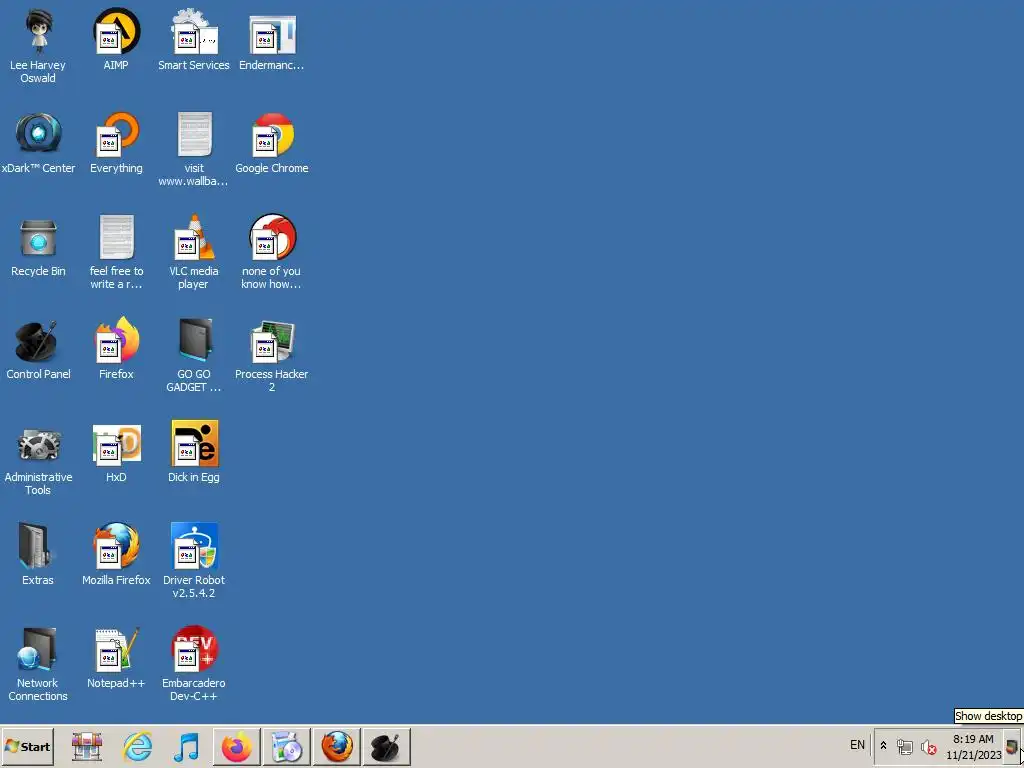
Task: Open the GO GO GADGET folder
Action: pos(194,355)
